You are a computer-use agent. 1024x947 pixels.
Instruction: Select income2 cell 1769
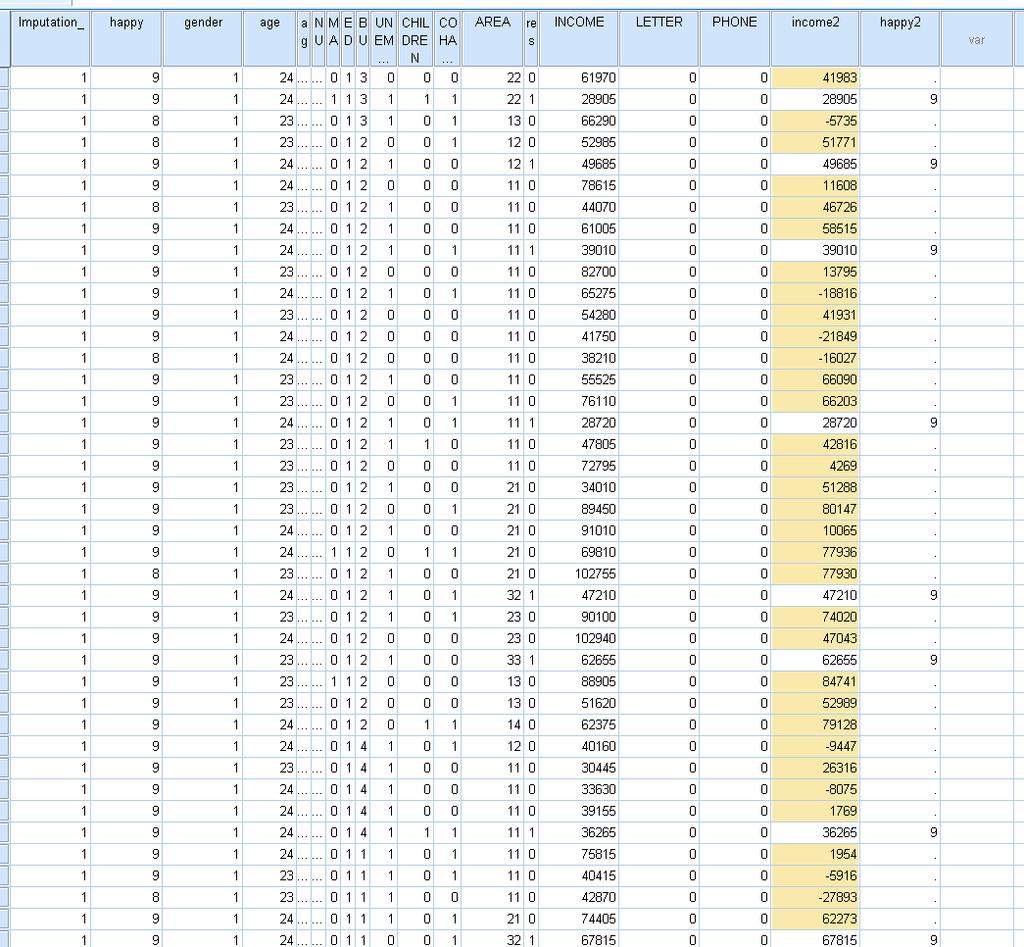[x=815, y=811]
